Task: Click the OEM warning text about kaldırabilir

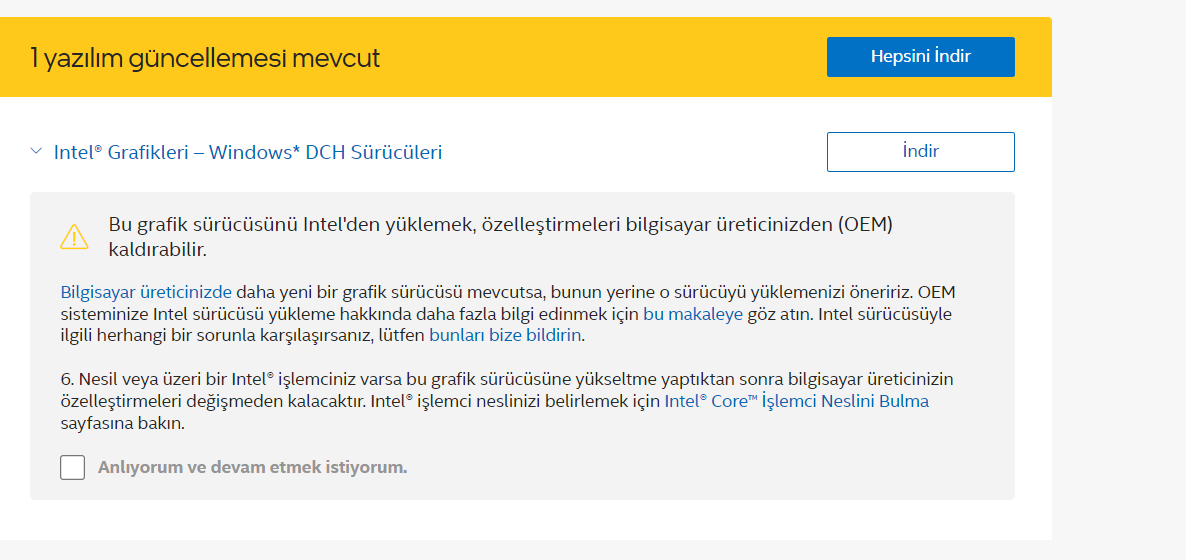Action: click(x=501, y=237)
